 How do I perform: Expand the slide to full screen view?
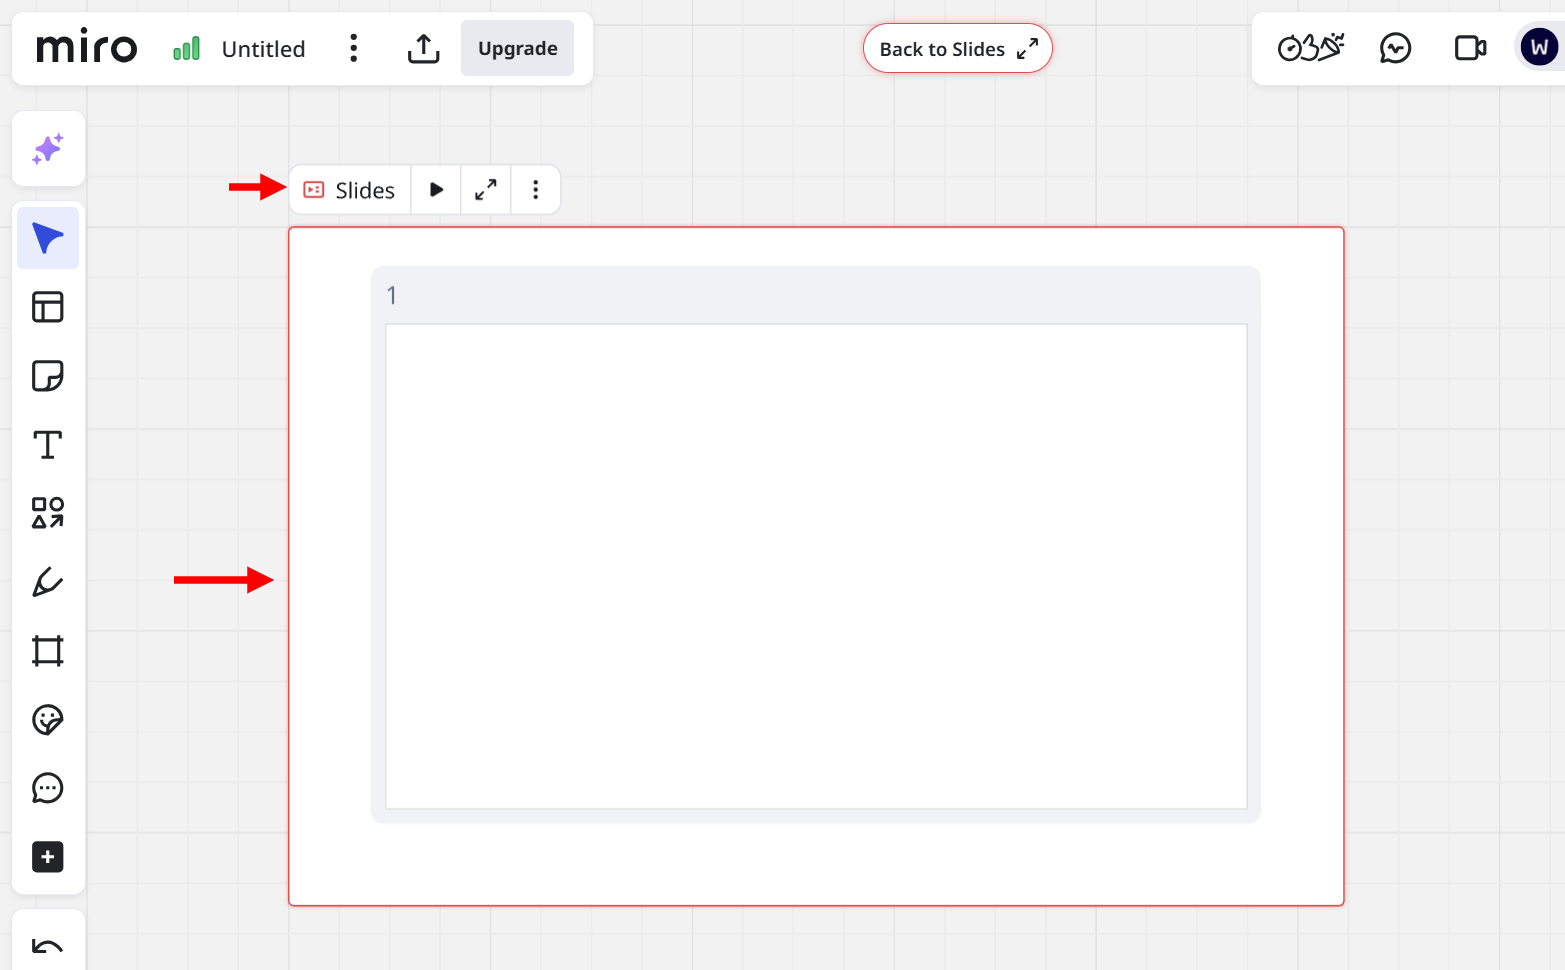(x=486, y=189)
